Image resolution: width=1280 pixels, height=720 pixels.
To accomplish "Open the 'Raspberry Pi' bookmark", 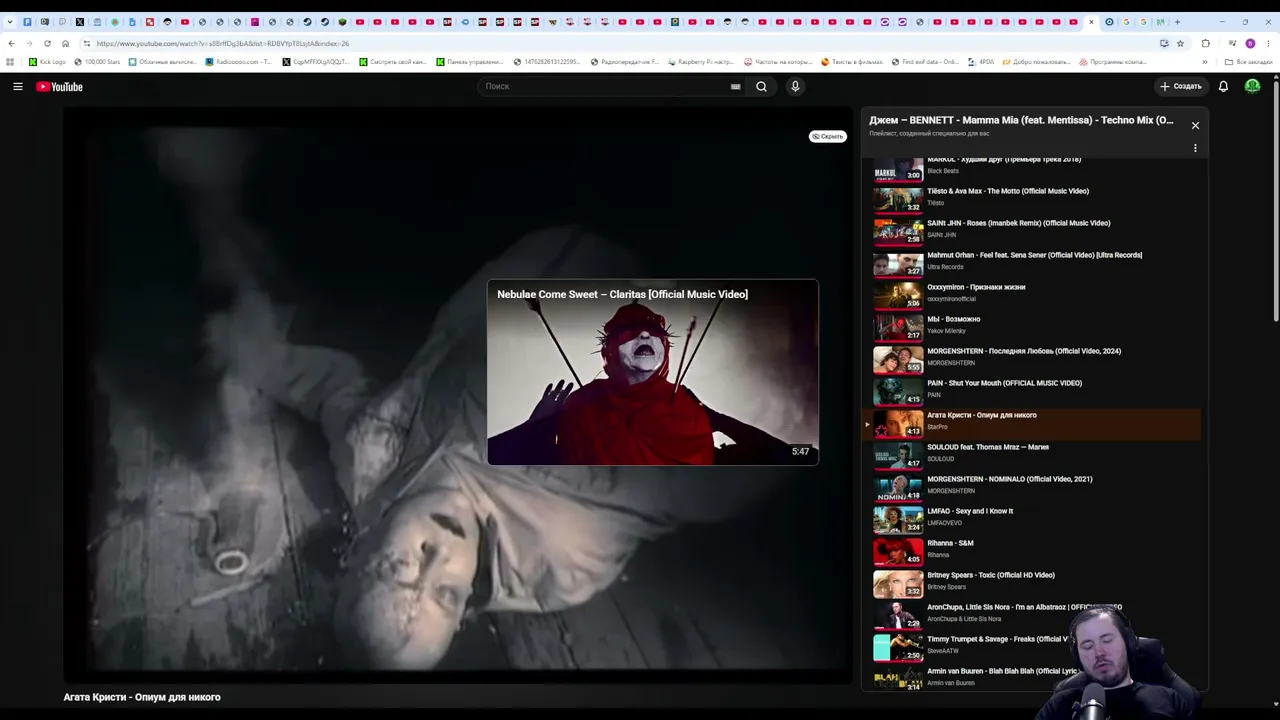I will coord(701,62).
